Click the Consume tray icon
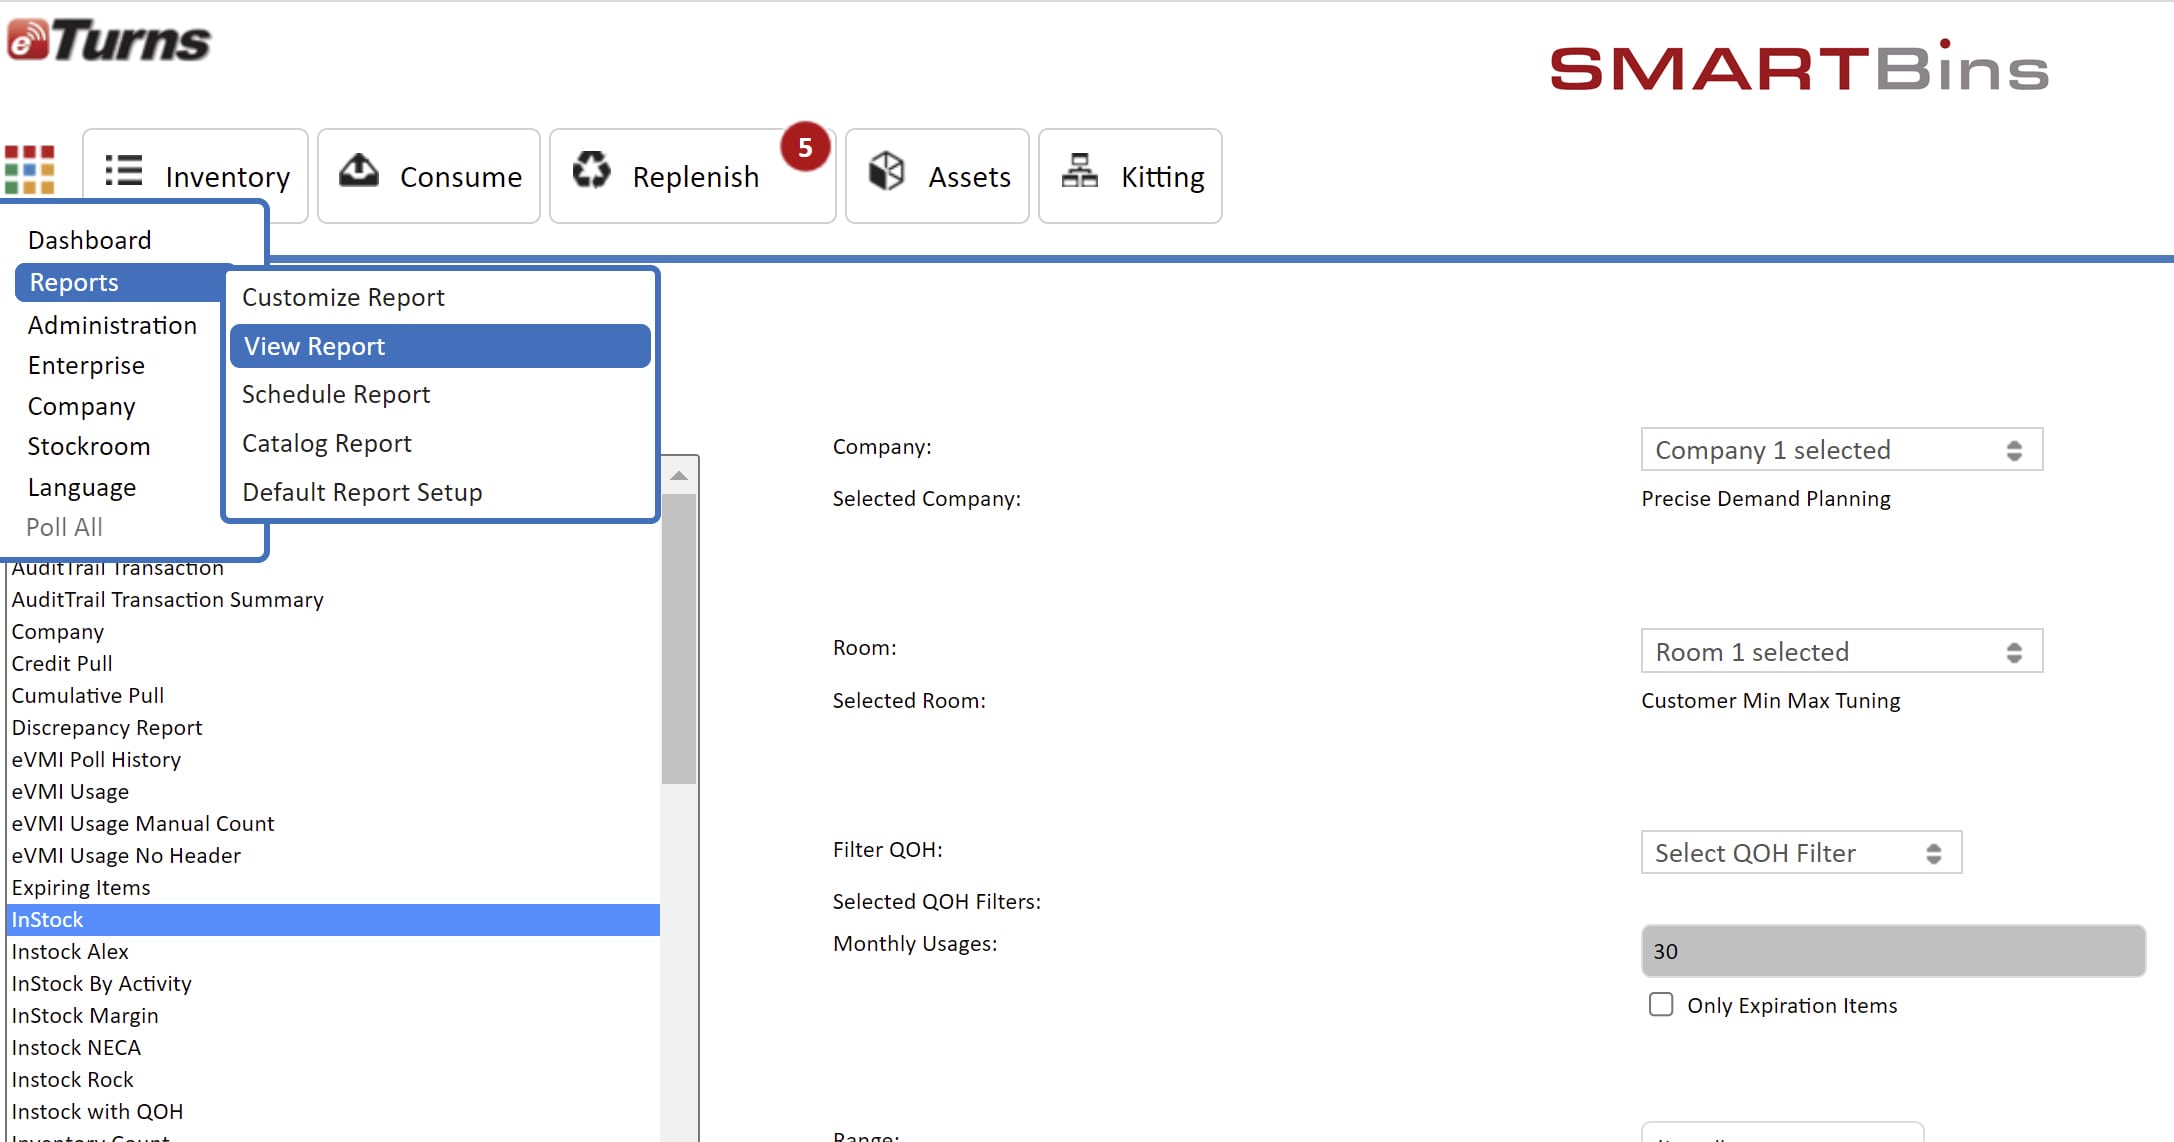Viewport: 2174px width, 1142px height. 358,171
